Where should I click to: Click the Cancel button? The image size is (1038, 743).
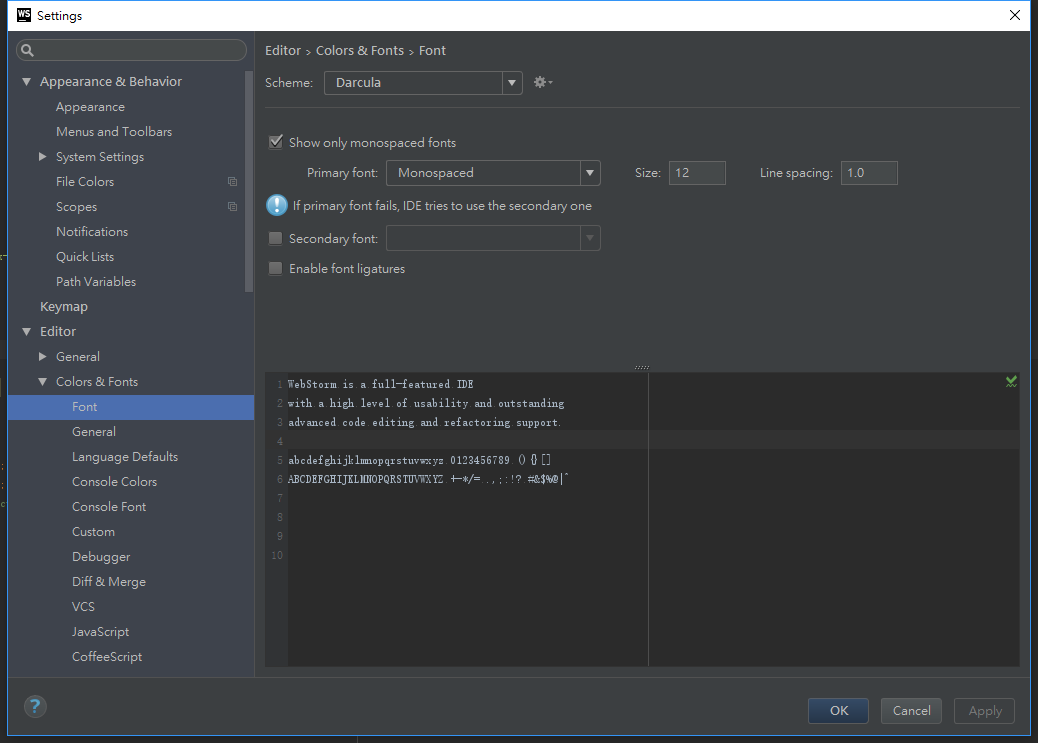point(911,711)
